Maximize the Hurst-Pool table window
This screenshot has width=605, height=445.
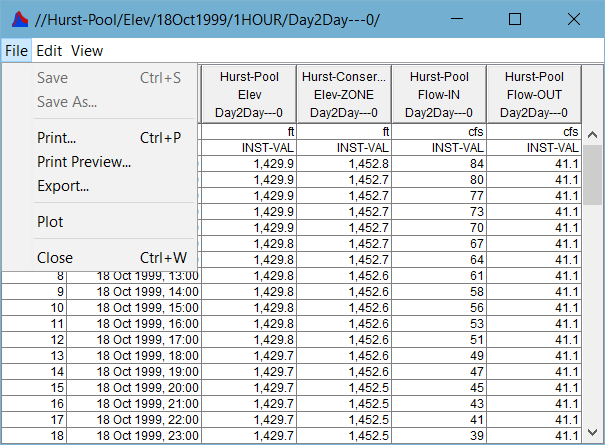[x=514, y=20]
